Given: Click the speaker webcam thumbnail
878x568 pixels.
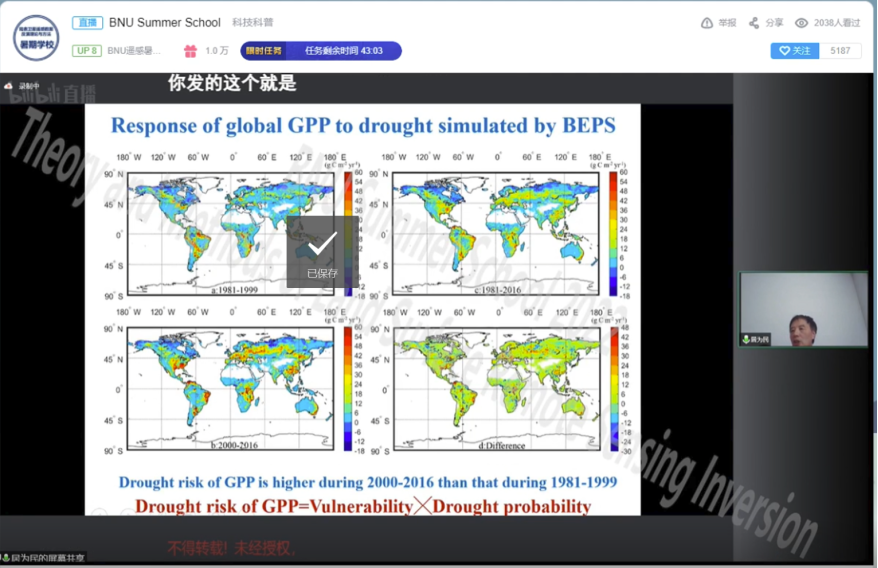Looking at the screenshot, I should (x=803, y=310).
